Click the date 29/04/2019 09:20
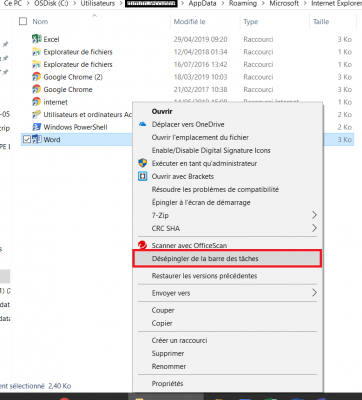 pyautogui.click(x=200, y=39)
